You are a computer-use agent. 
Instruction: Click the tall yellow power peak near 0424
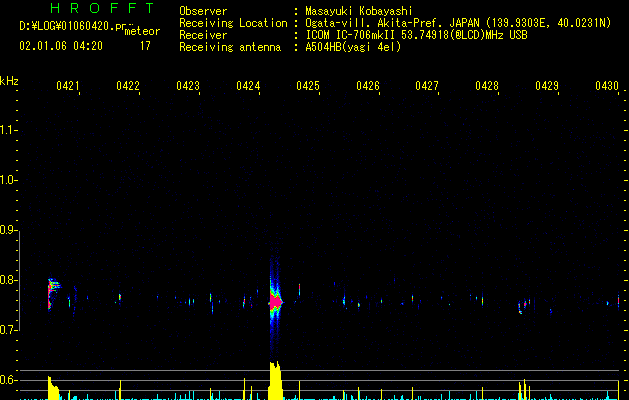275,380
